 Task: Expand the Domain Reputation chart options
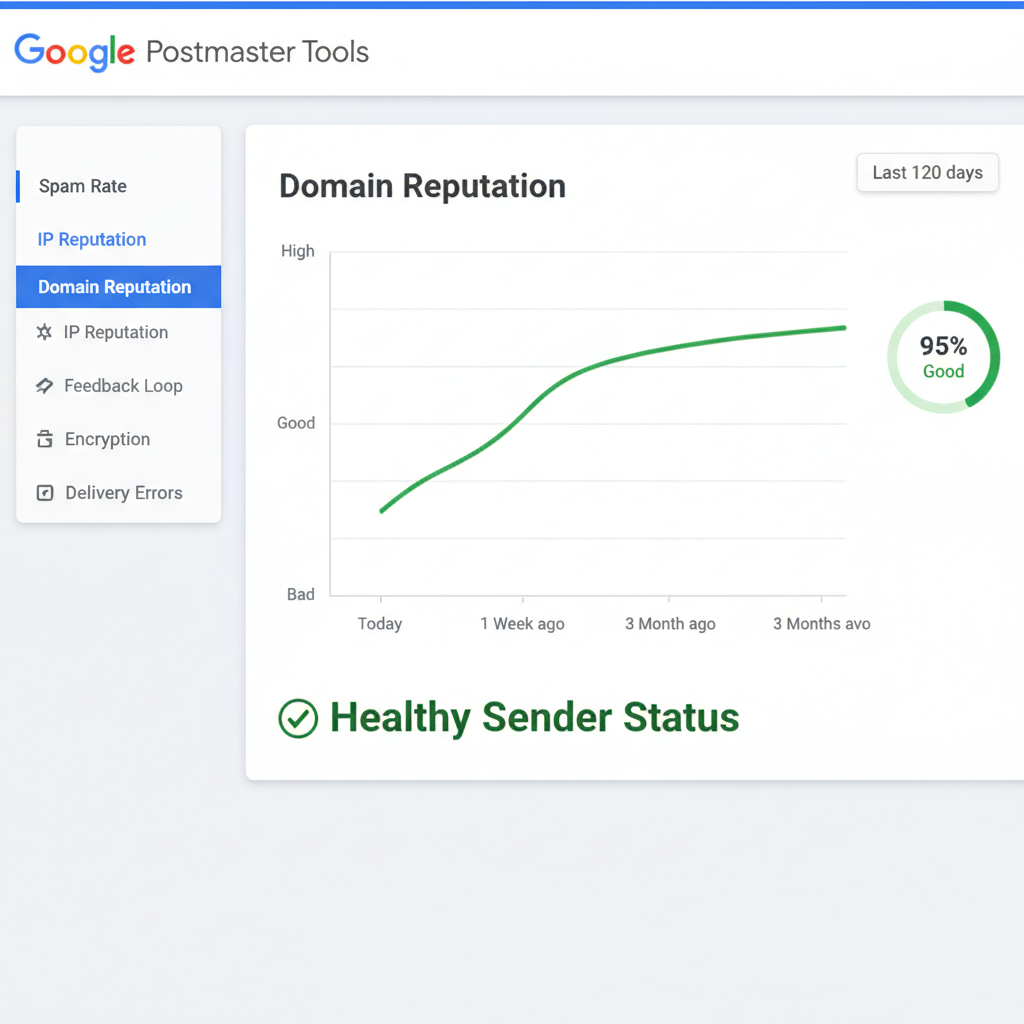click(x=927, y=172)
